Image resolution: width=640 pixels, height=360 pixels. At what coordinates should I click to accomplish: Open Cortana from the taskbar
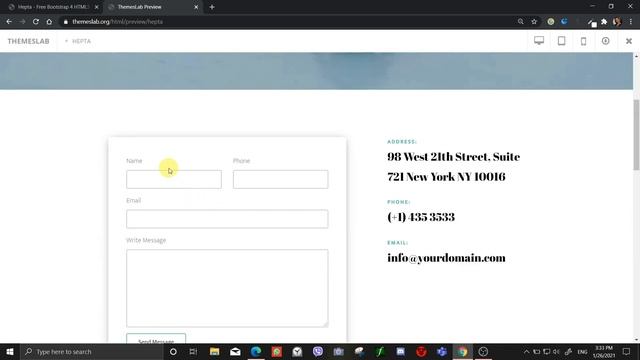[173, 351]
